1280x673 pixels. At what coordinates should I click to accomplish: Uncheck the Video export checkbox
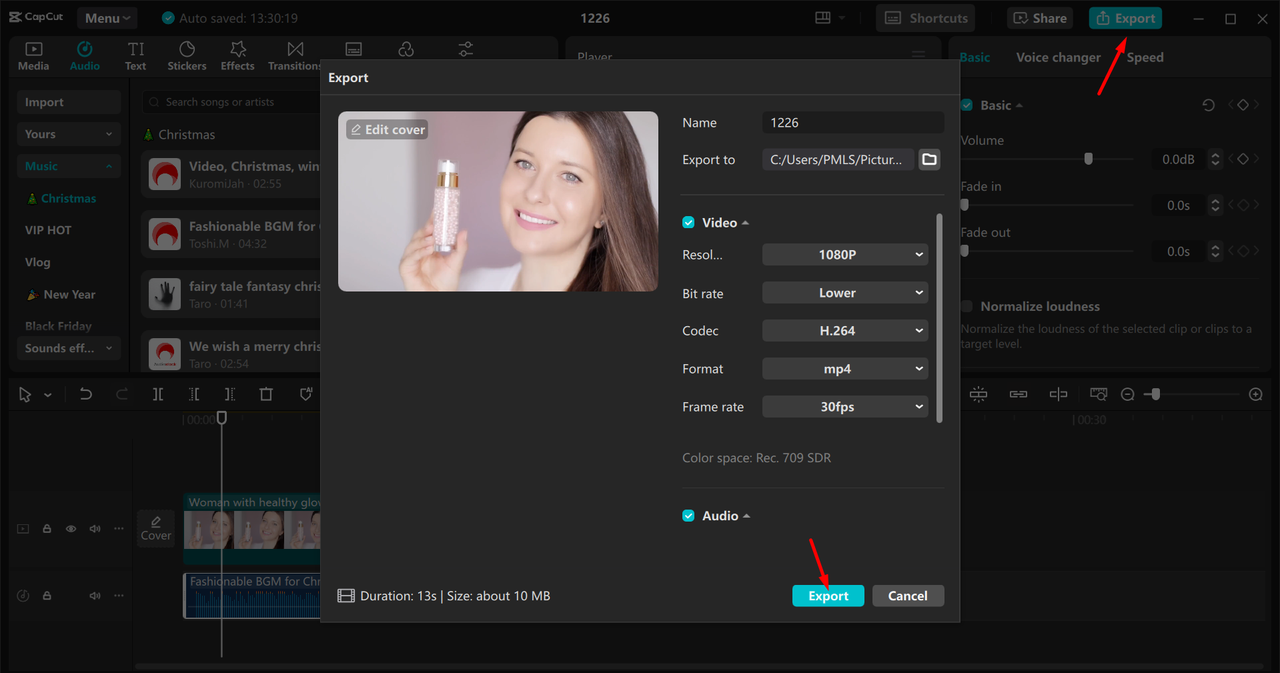(688, 223)
